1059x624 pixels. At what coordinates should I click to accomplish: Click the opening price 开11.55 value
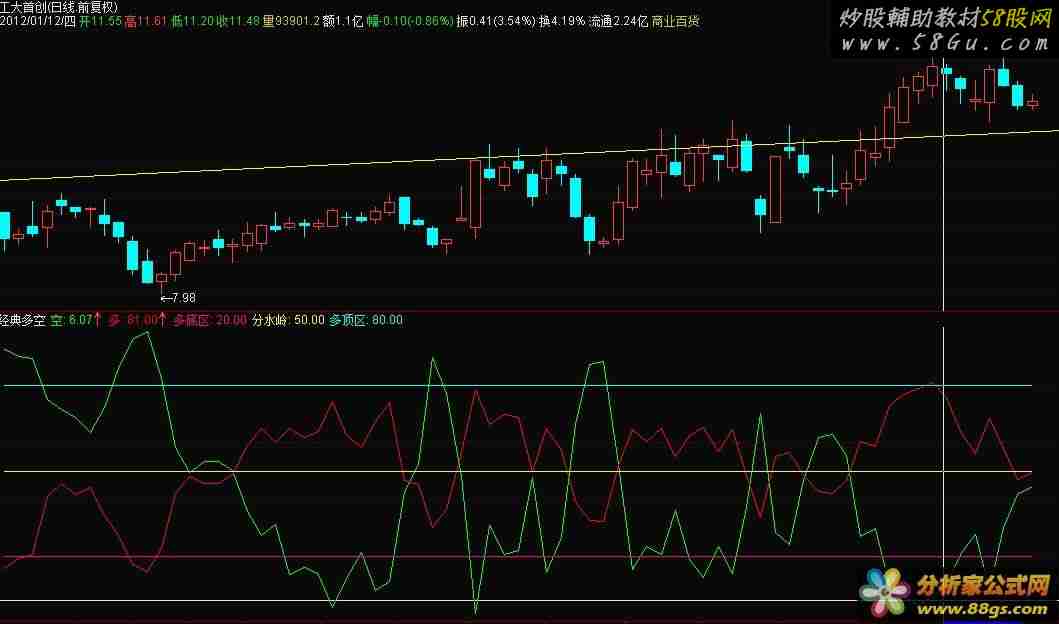[101, 21]
